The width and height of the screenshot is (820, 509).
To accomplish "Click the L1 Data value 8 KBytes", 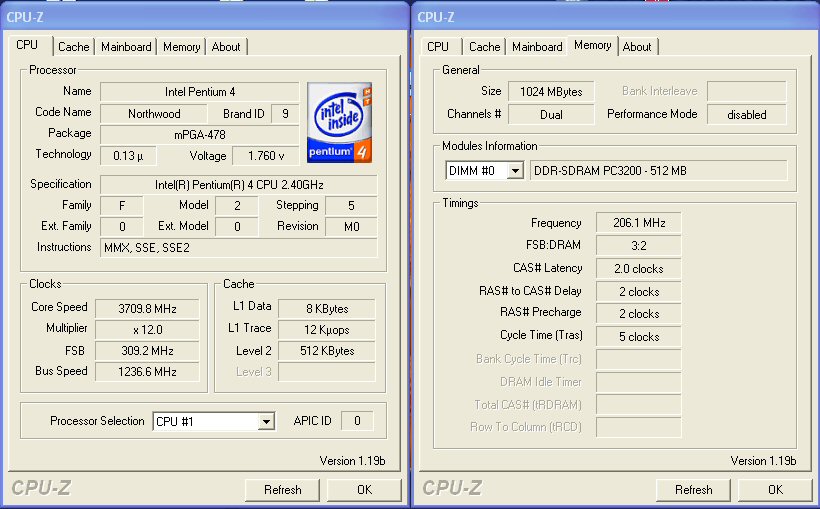I will coord(327,309).
